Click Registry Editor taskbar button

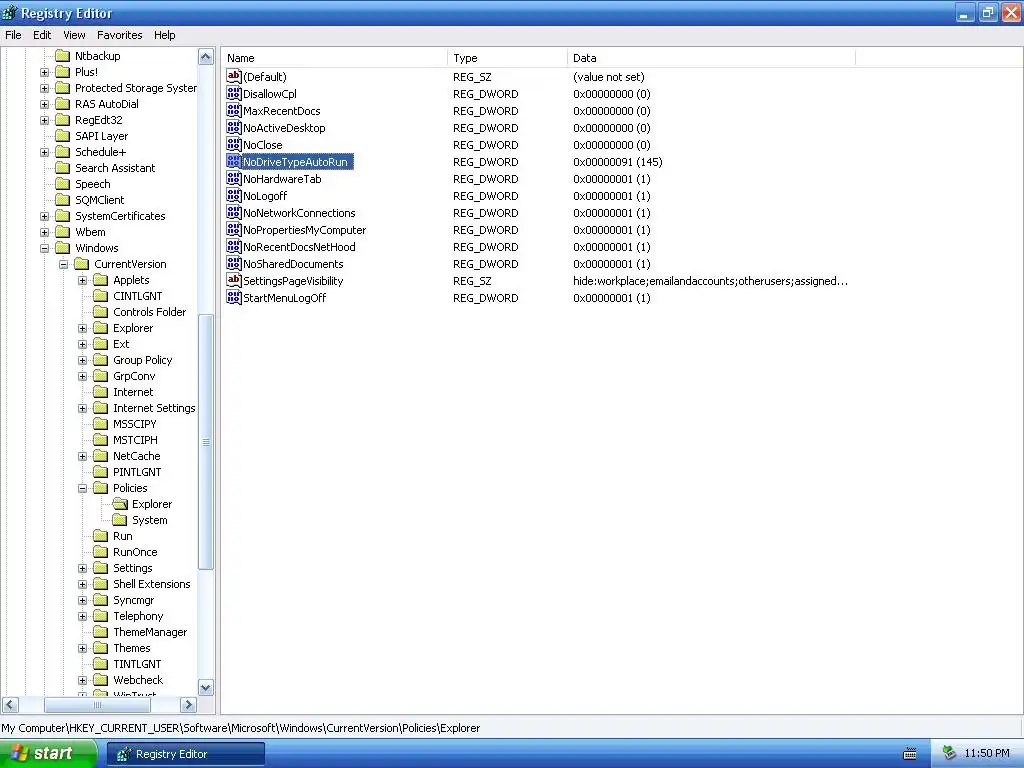tap(185, 754)
